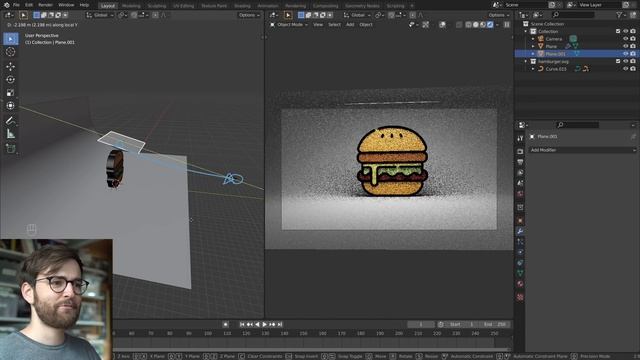Select Plane item in outliner
This screenshot has height=360, width=640.
click(x=551, y=47)
